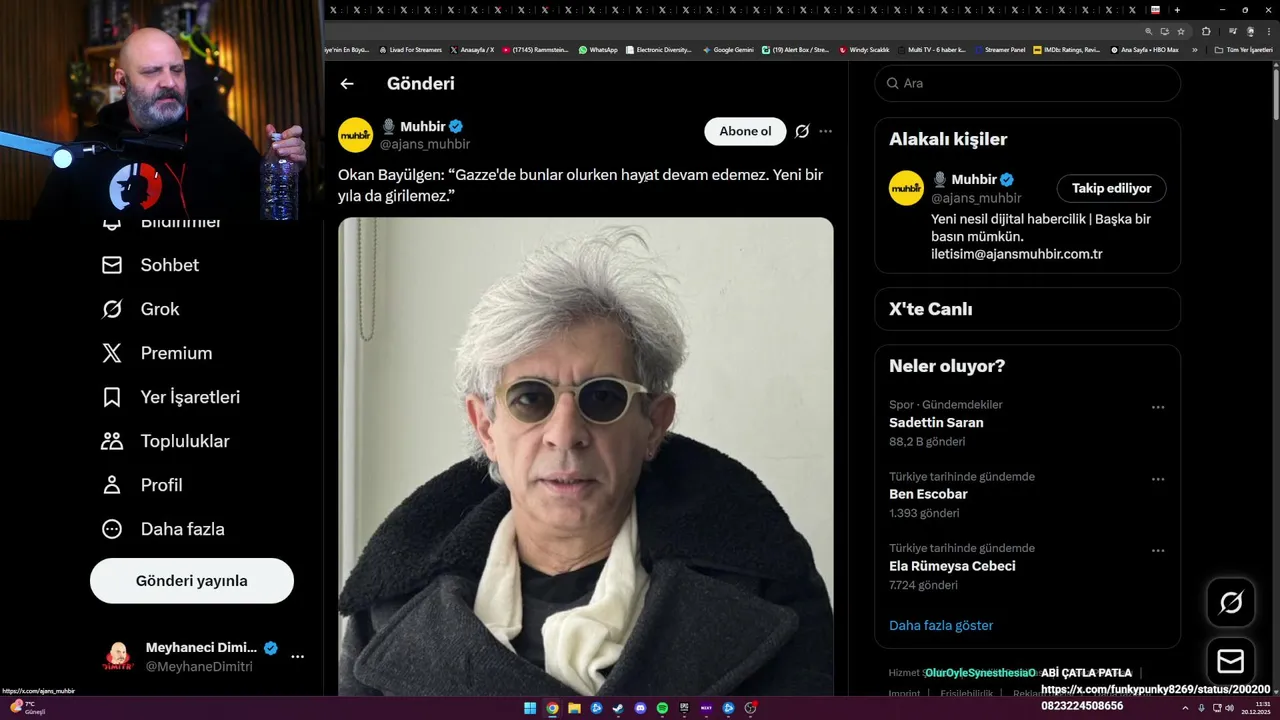Click the Takip ediyor button
The image size is (1280, 720).
(1111, 188)
